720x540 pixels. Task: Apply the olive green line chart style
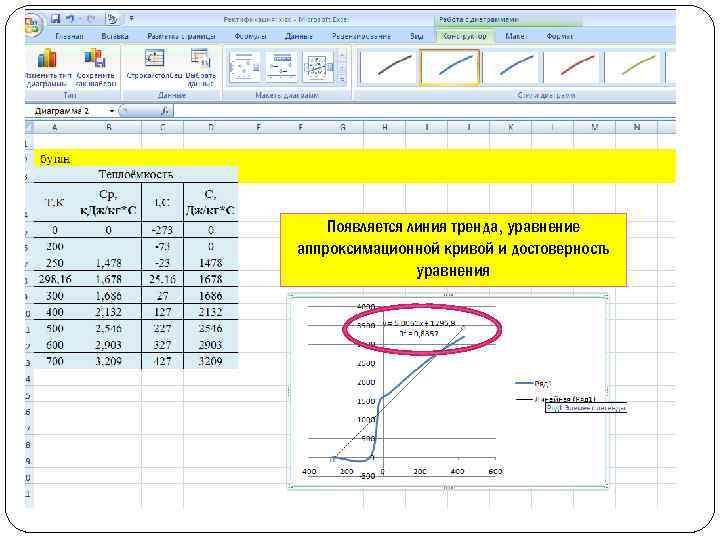(x=633, y=67)
